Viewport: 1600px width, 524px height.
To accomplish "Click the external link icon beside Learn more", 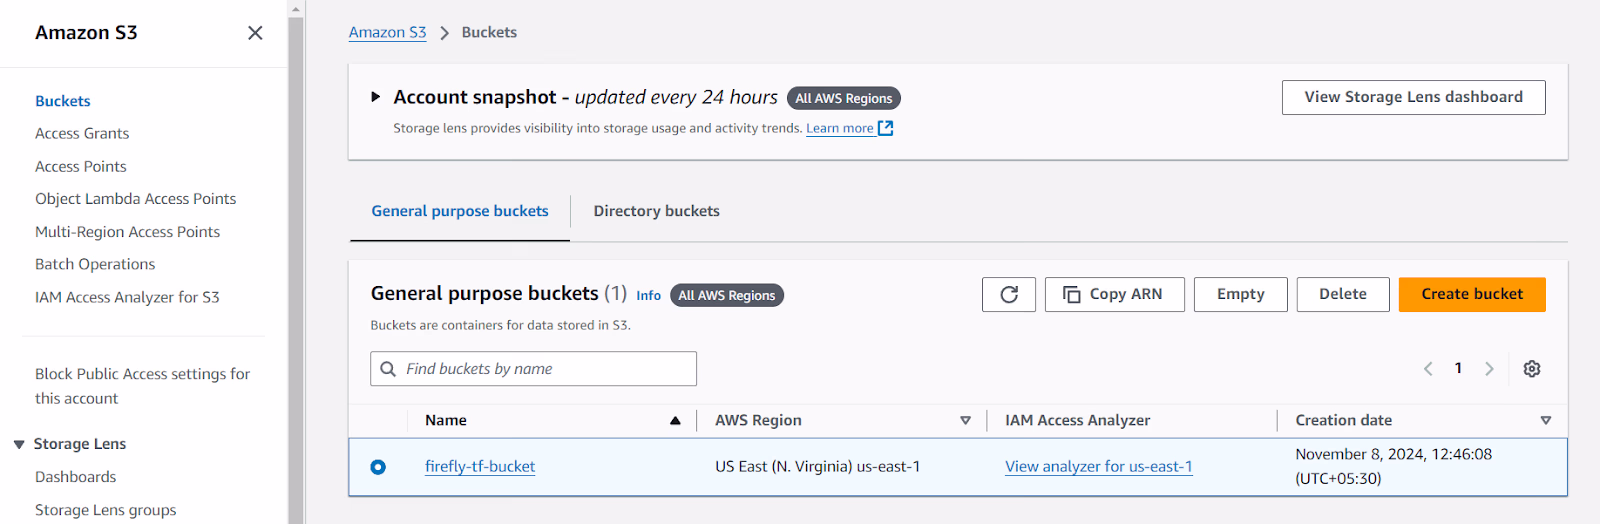I will click(885, 128).
